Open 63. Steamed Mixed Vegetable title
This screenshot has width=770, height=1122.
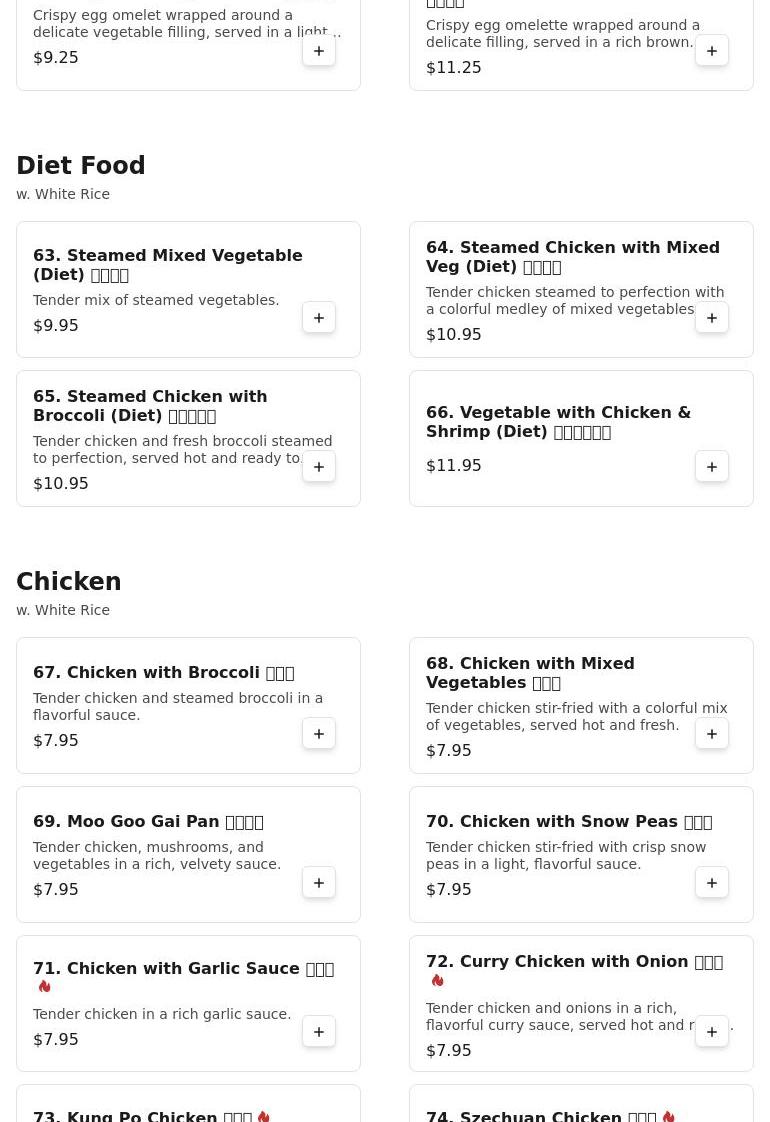(x=167, y=265)
